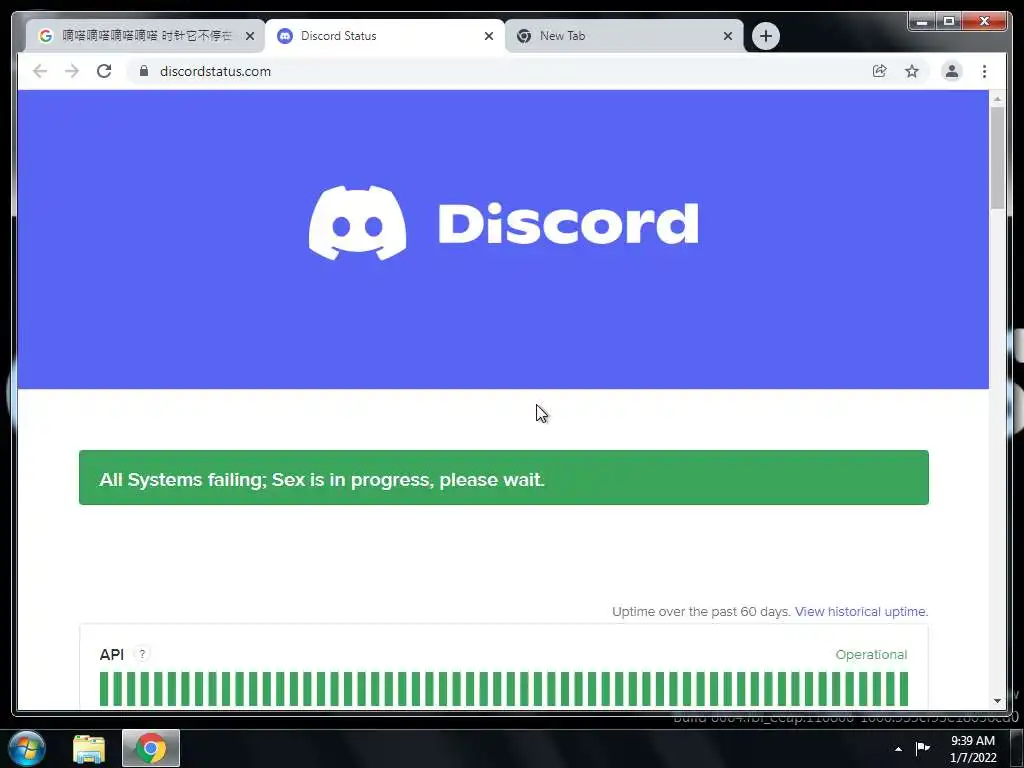
Task: Open the Action Center flag icon
Action: point(923,748)
